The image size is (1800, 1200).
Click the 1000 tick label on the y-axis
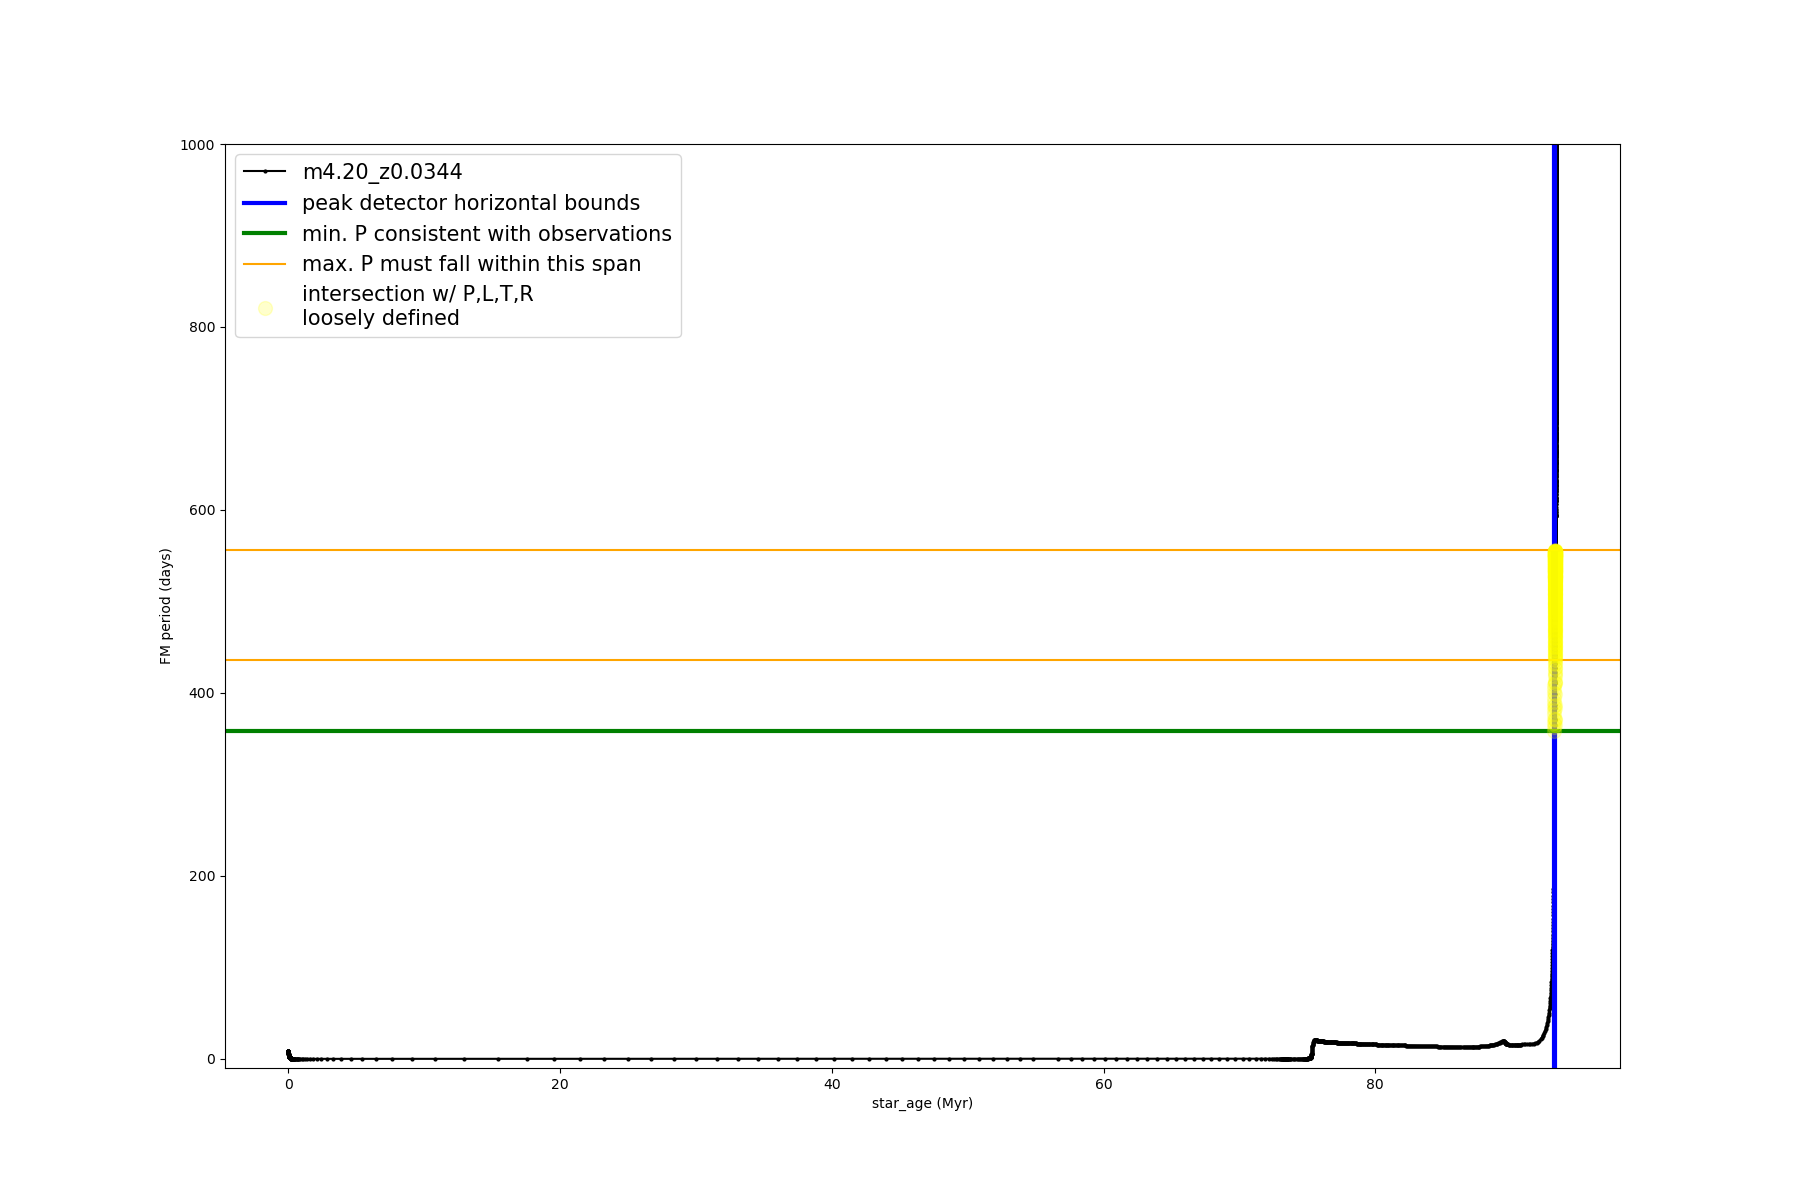(197, 145)
